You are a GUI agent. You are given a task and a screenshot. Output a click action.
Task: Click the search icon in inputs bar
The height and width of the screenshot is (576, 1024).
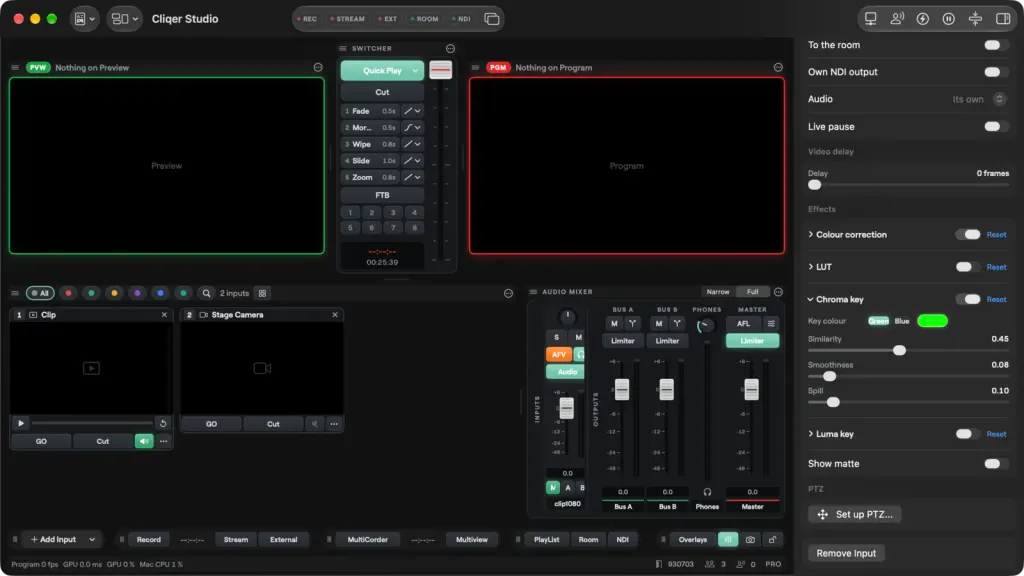pos(206,293)
